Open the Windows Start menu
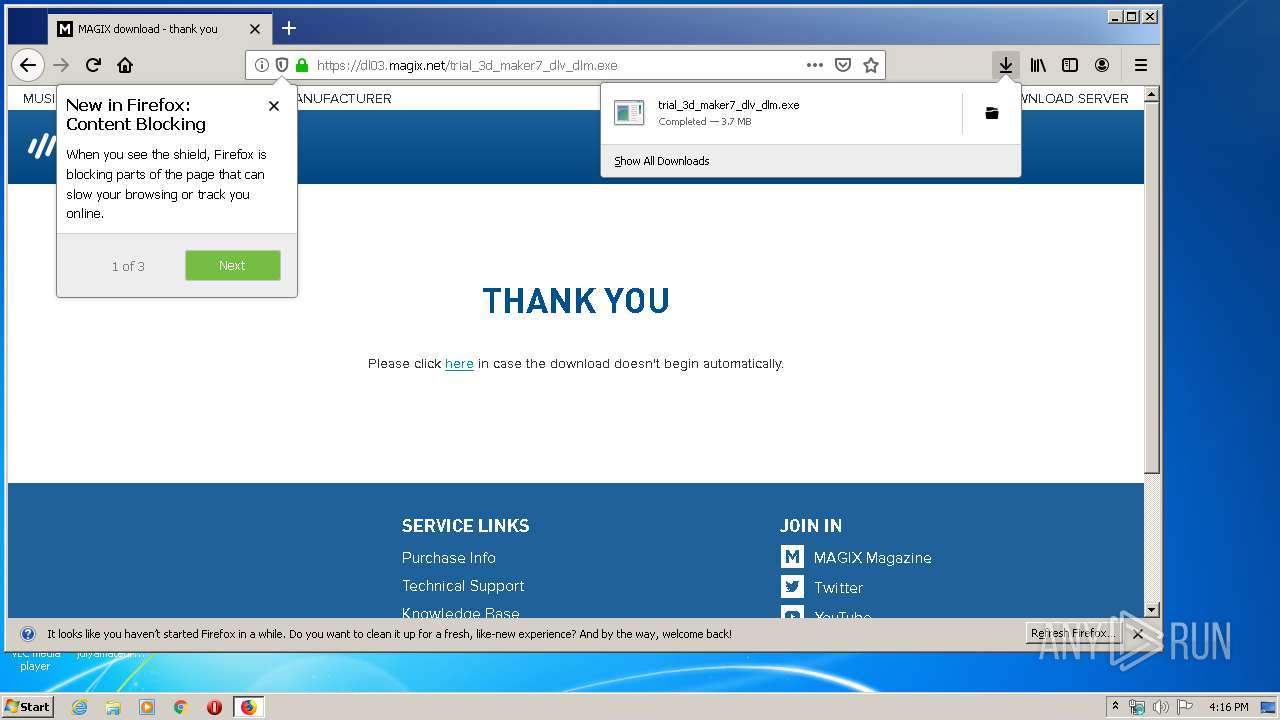The height and width of the screenshot is (720, 1280). [27, 706]
